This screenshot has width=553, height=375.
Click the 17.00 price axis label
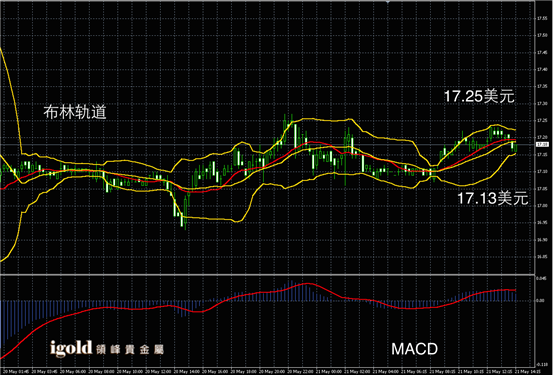(542, 205)
